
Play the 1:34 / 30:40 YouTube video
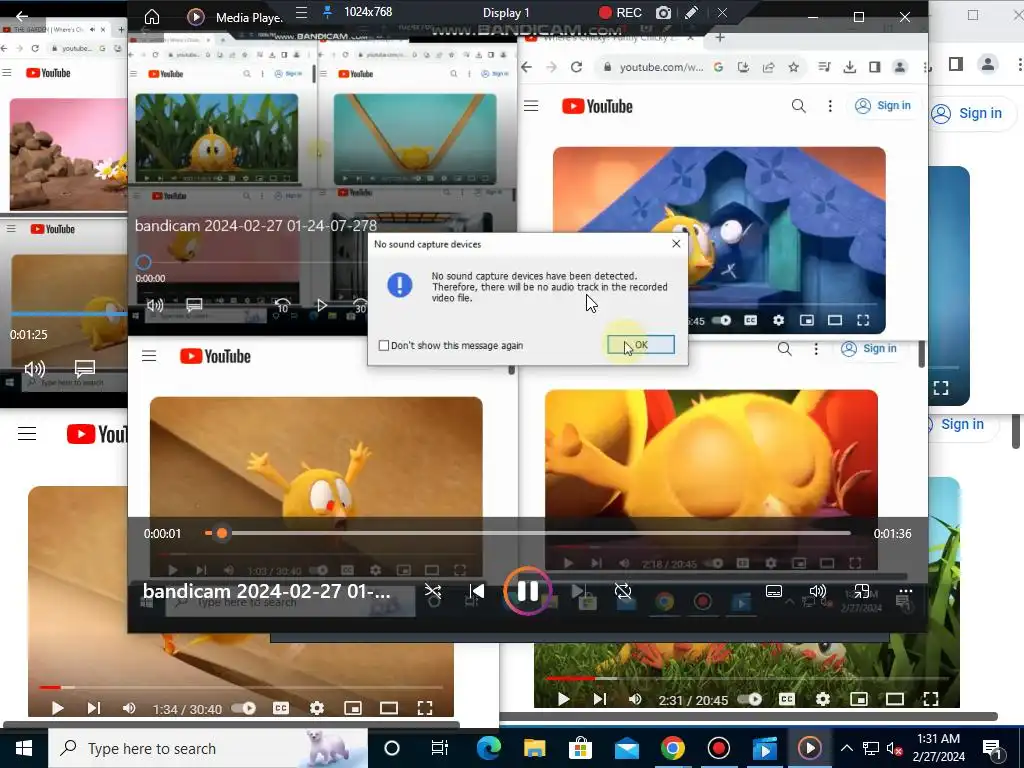(57, 708)
